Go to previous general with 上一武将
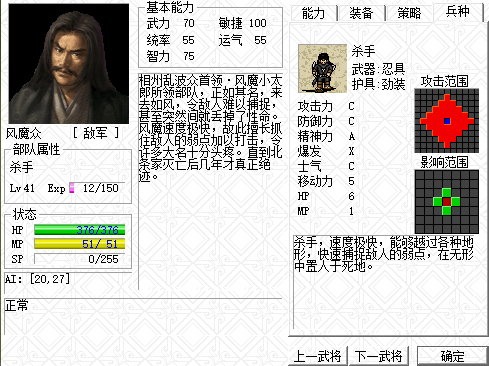The image size is (489, 366). [318, 356]
